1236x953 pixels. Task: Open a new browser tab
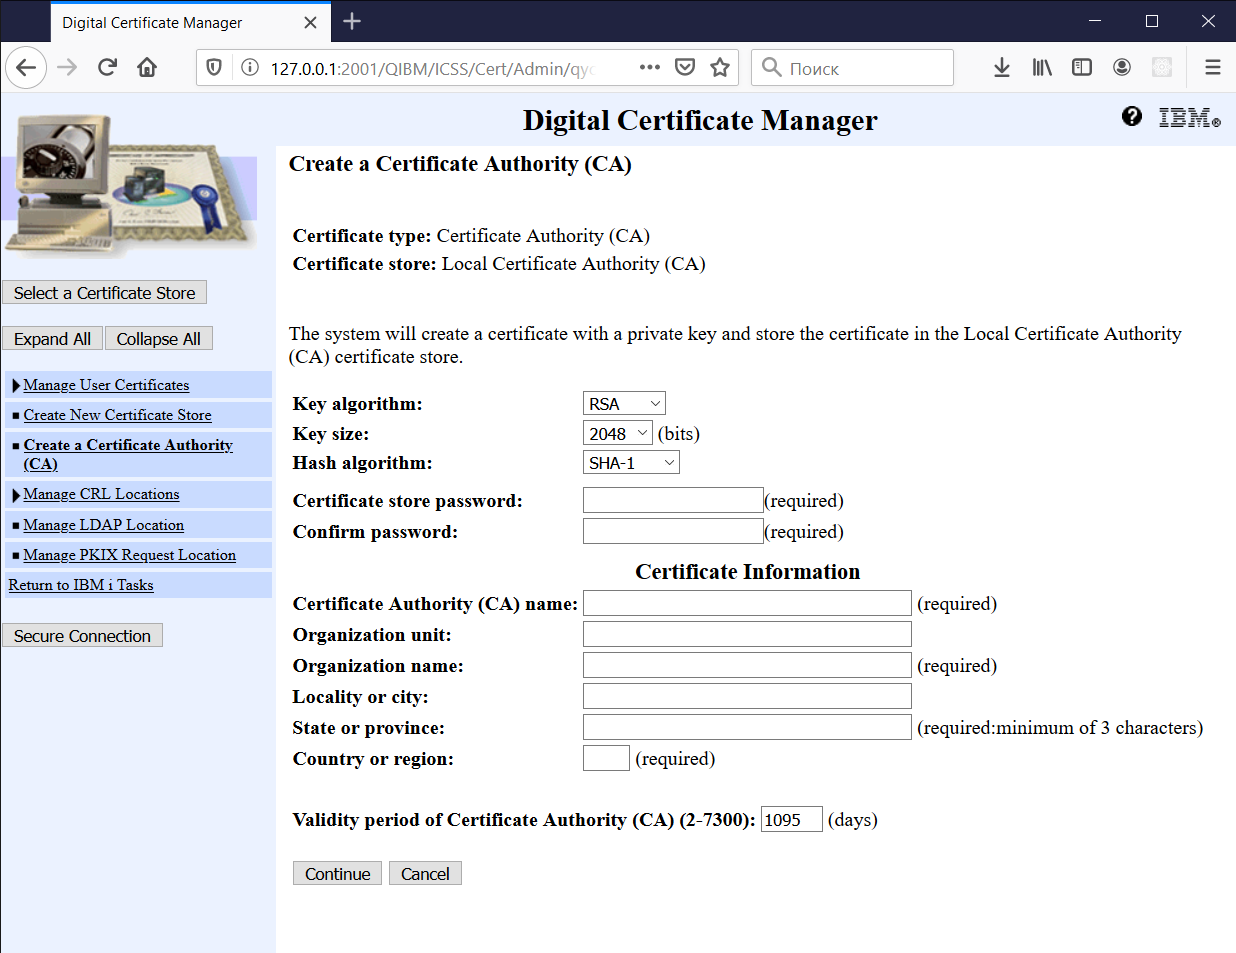pos(352,21)
